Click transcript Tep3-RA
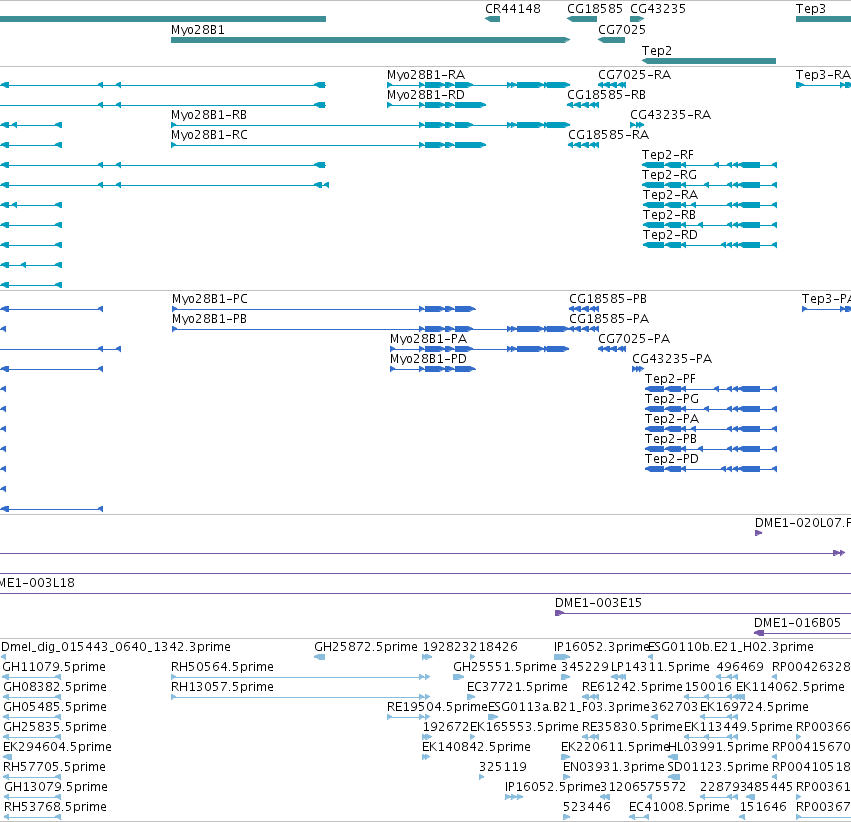 823,85
